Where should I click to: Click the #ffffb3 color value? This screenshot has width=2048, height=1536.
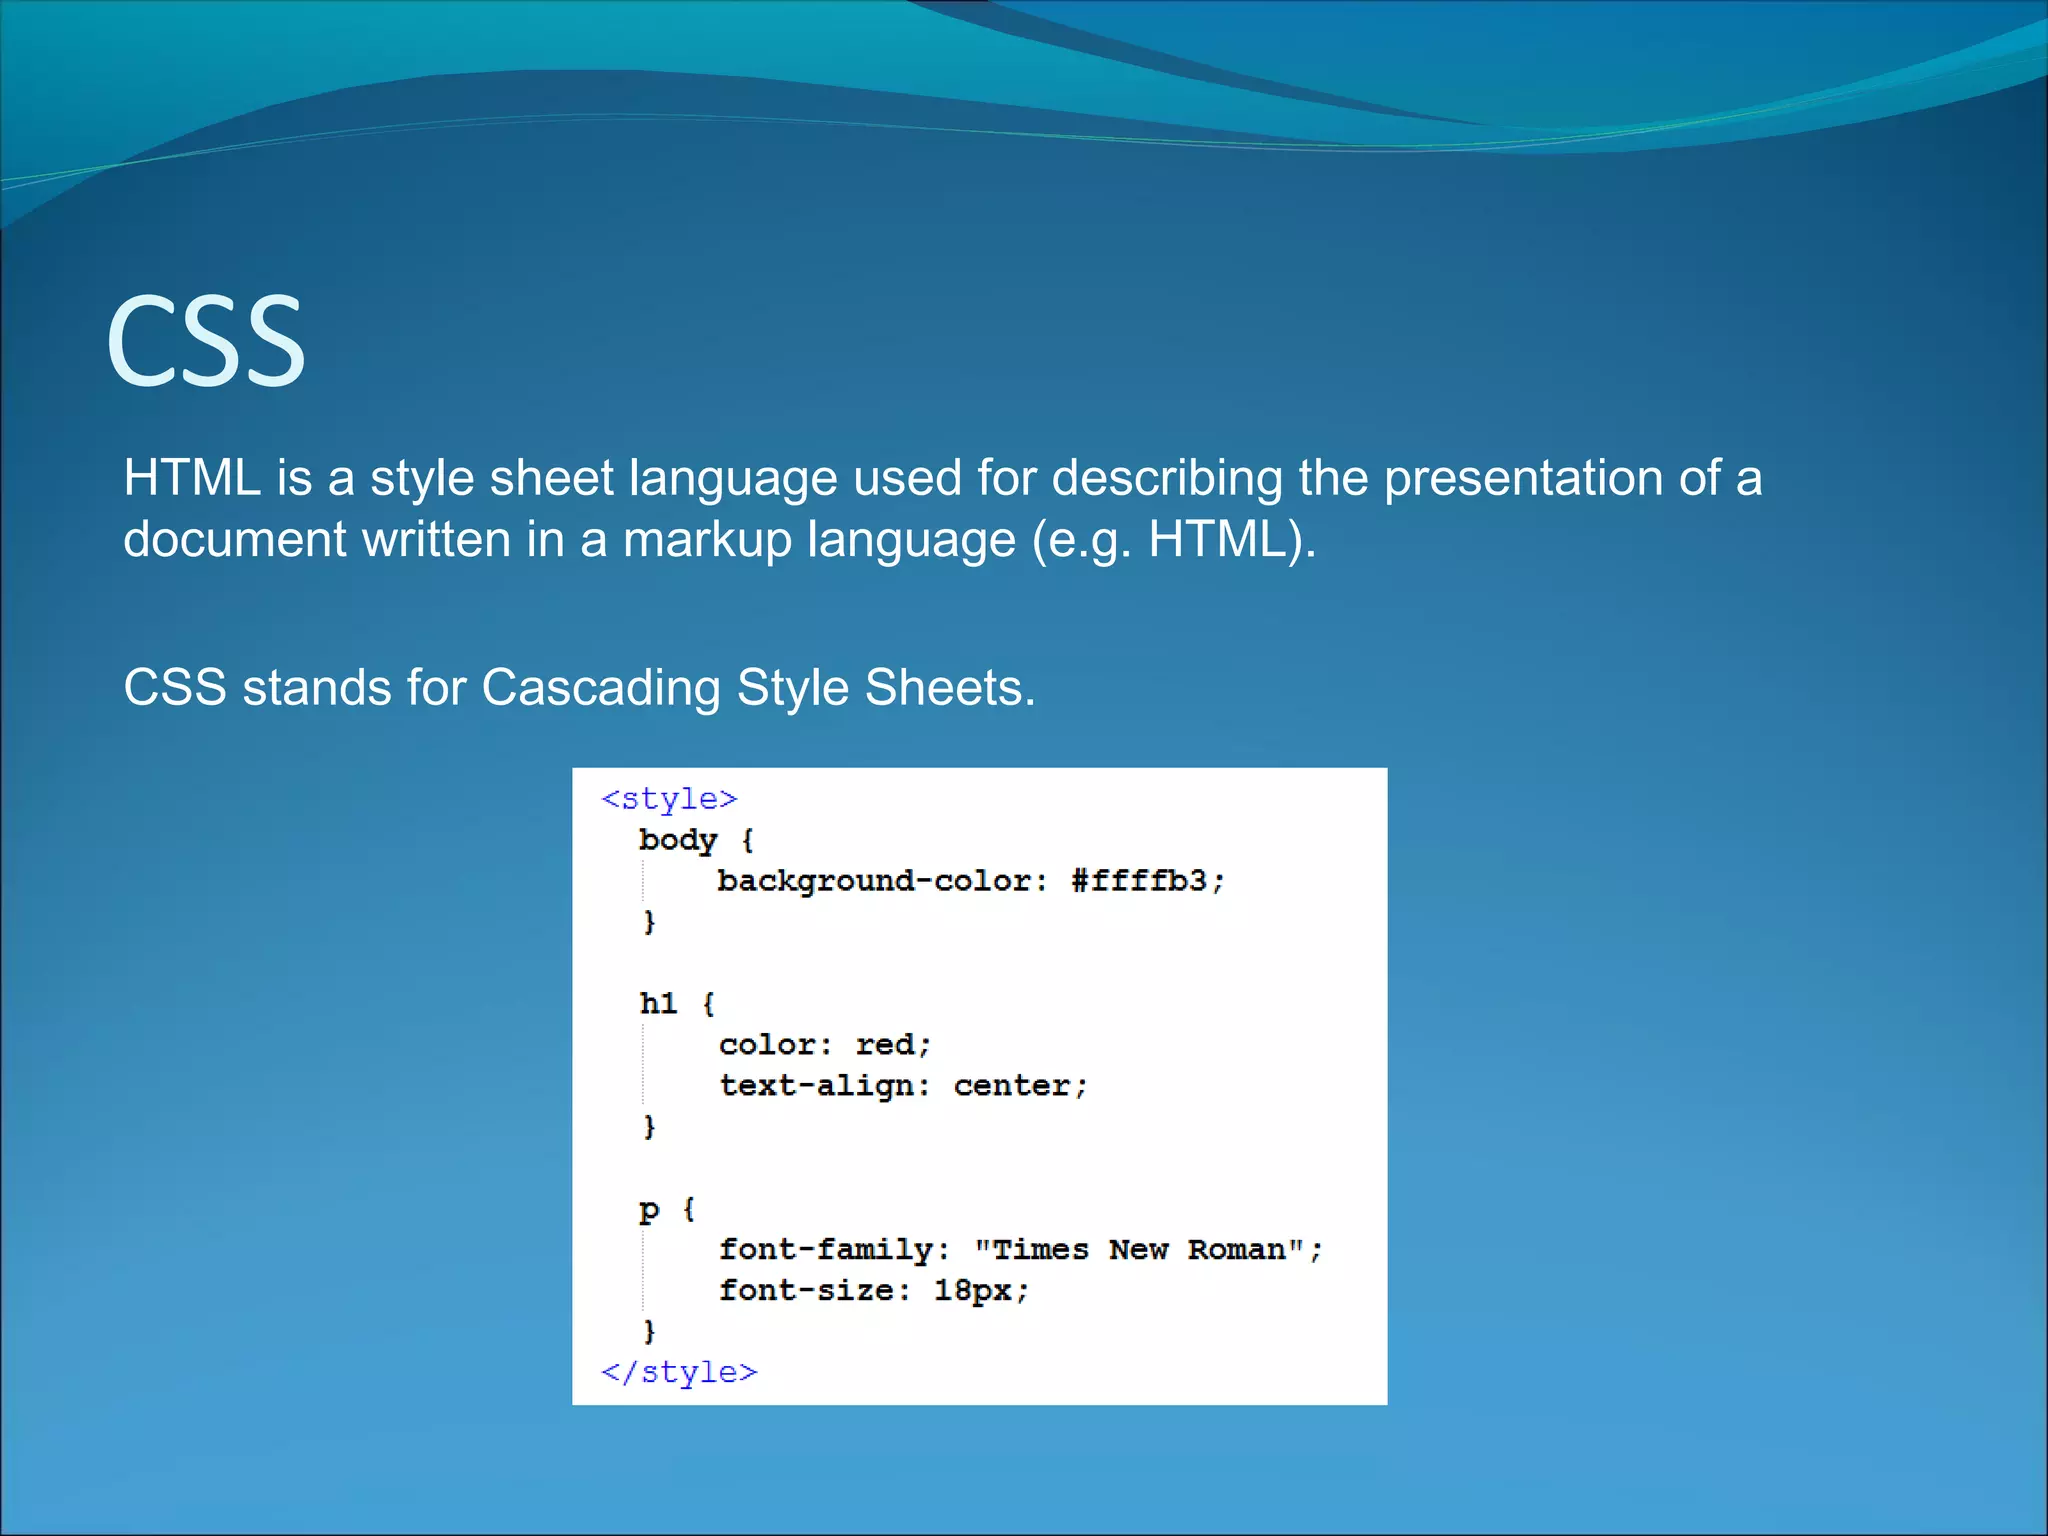click(1138, 881)
